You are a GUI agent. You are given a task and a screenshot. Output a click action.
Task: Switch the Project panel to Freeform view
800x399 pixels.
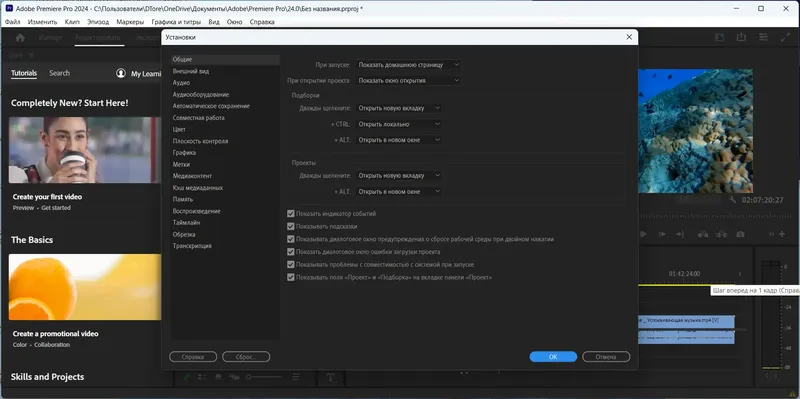pyautogui.click(x=234, y=377)
